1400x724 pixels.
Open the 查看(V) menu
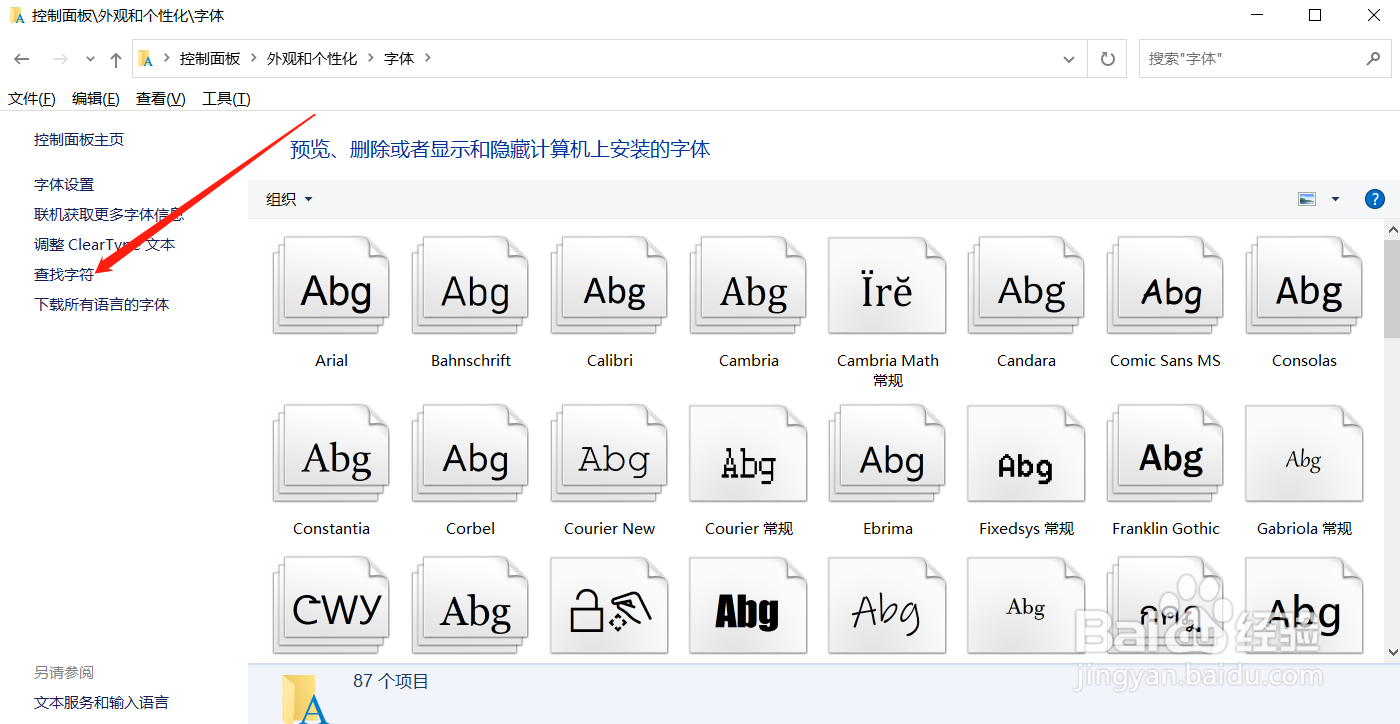pyautogui.click(x=161, y=98)
